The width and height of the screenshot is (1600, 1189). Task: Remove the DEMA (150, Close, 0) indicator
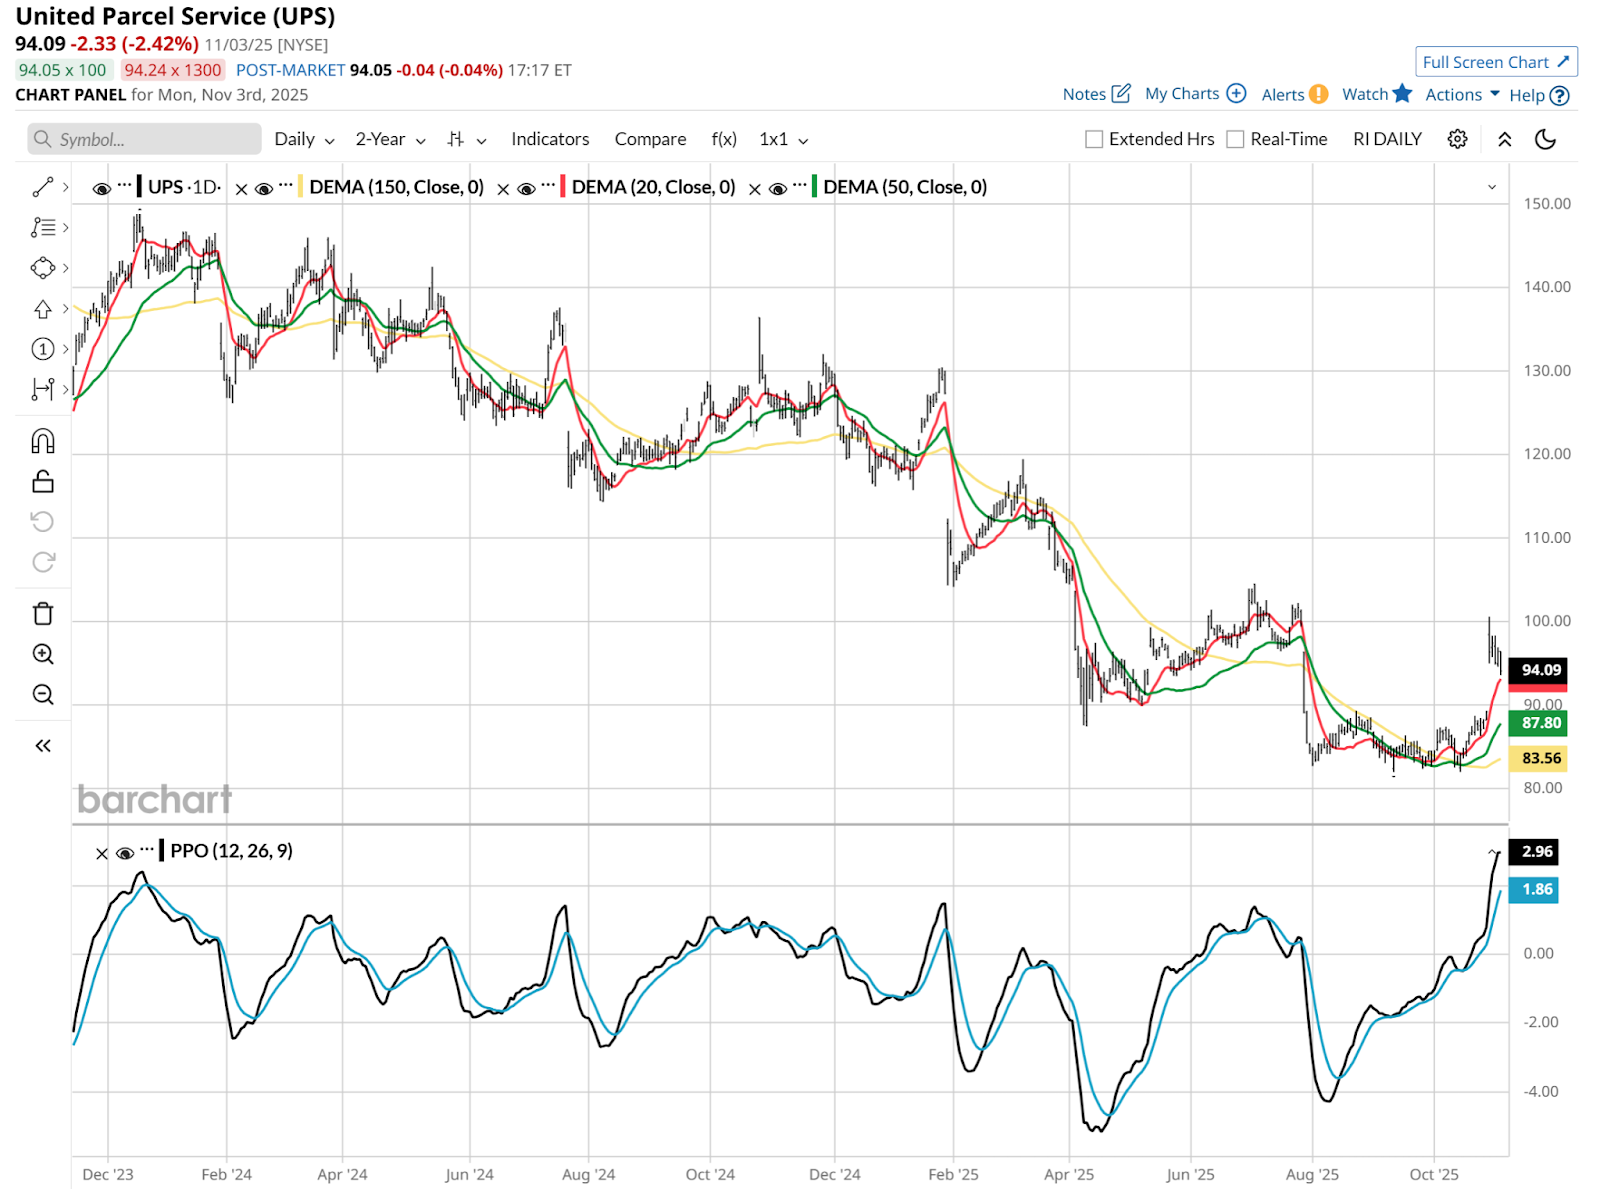point(241,188)
